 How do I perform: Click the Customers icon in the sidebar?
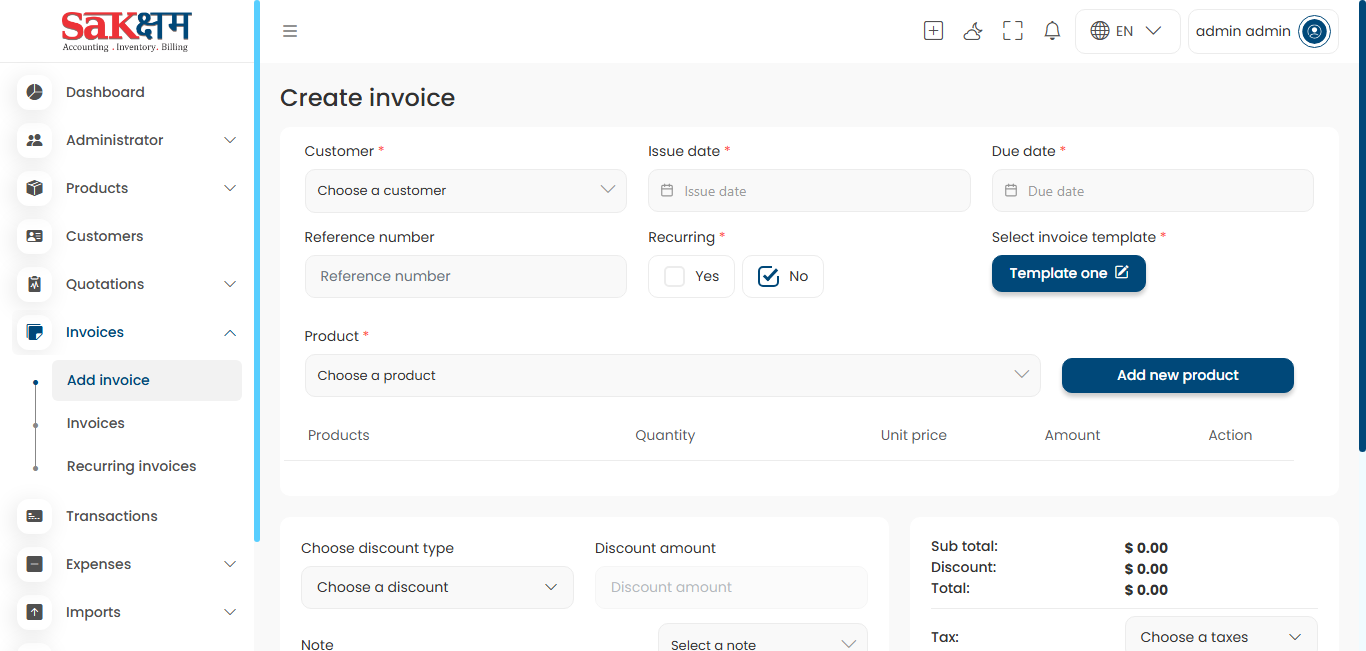pos(34,235)
